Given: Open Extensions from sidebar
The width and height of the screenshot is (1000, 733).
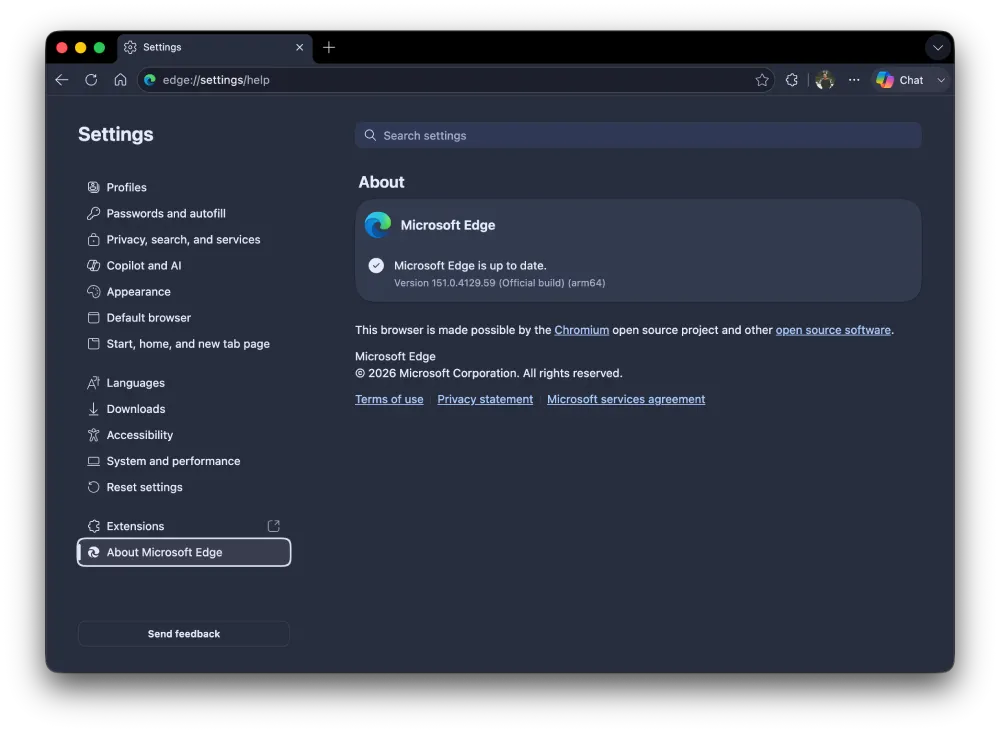Looking at the screenshot, I should pos(184,526).
